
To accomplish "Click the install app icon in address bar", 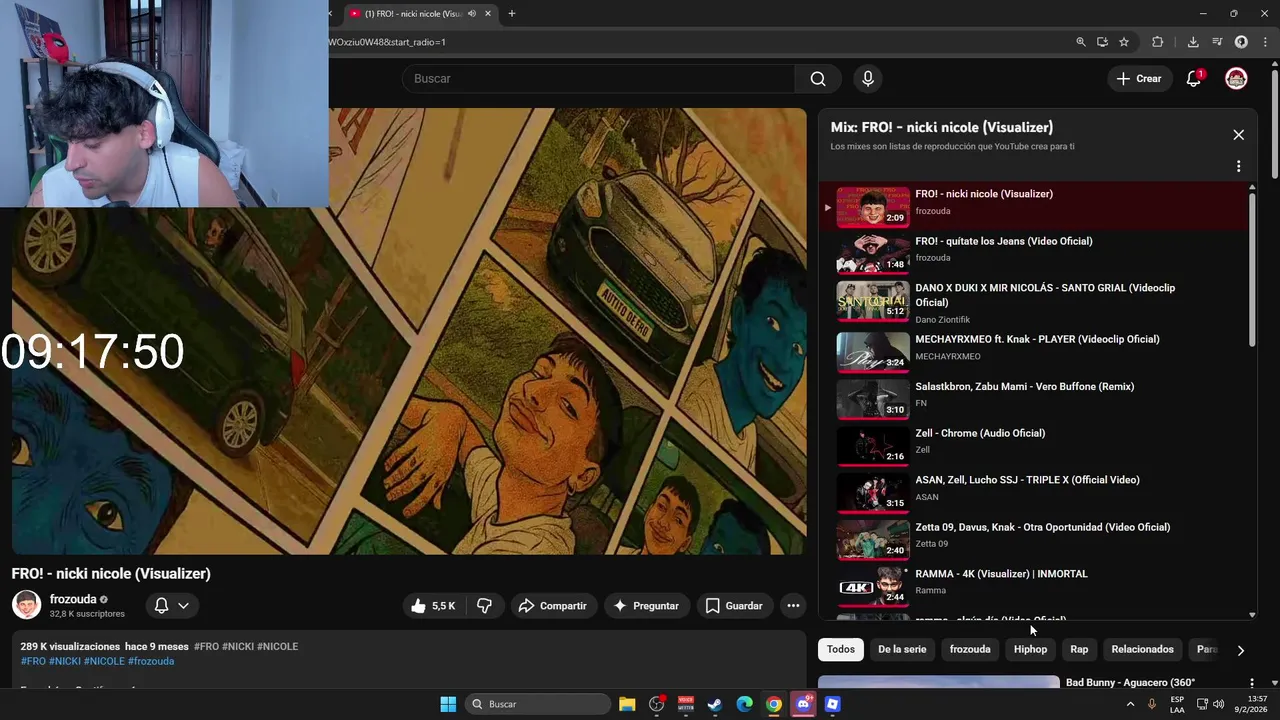I will [1102, 42].
